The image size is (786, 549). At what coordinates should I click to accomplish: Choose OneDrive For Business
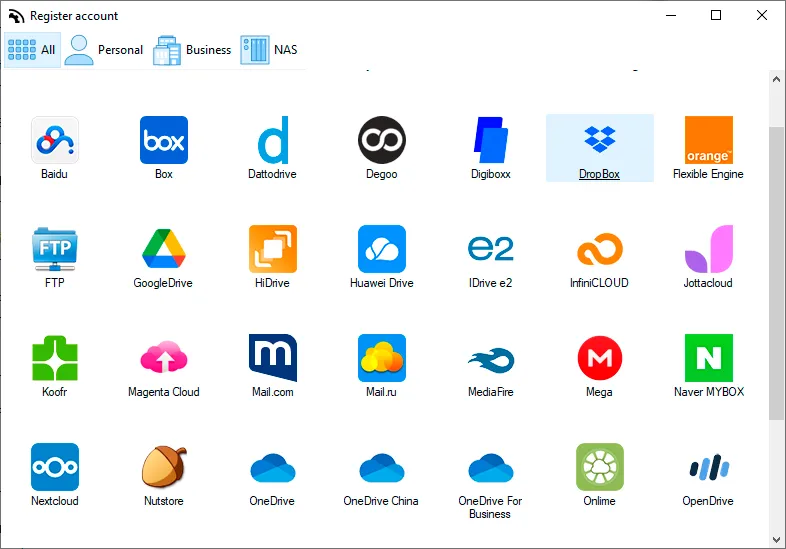(491, 467)
